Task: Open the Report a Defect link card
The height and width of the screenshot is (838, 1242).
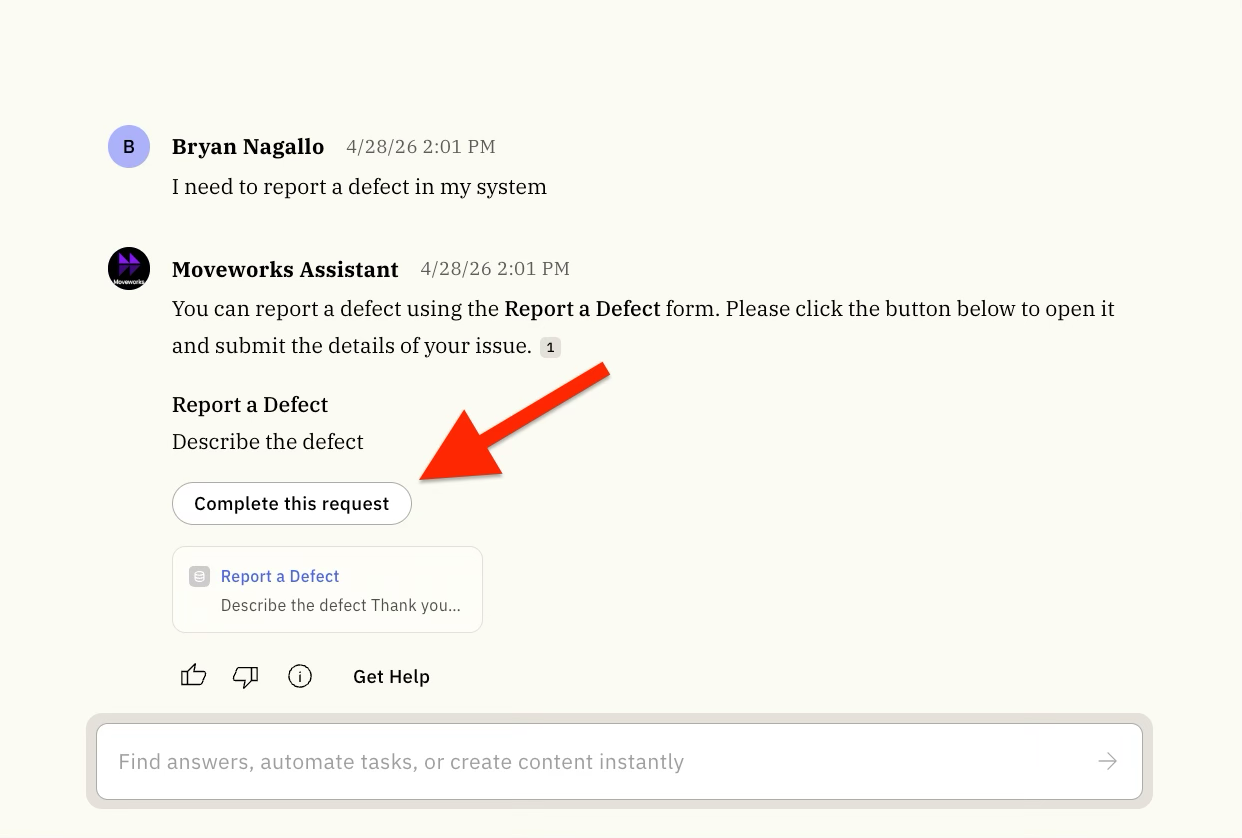Action: tap(327, 589)
